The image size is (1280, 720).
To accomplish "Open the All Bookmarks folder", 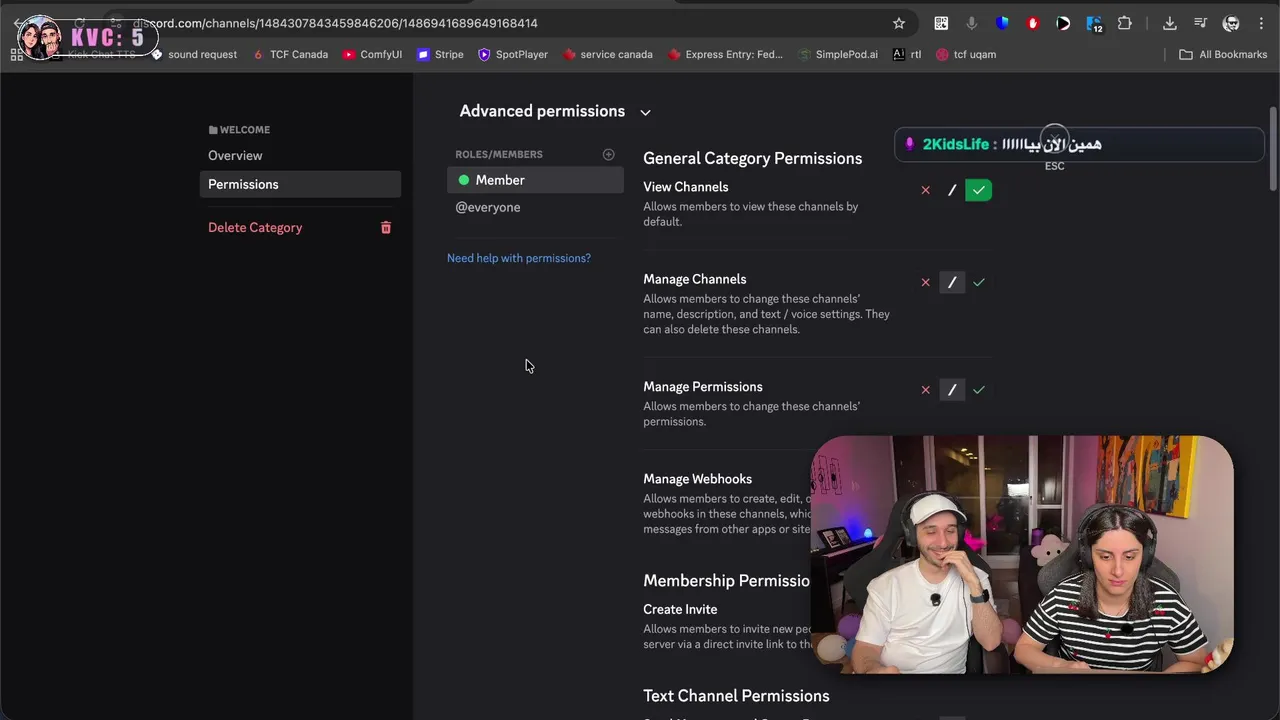I will [x=1223, y=54].
